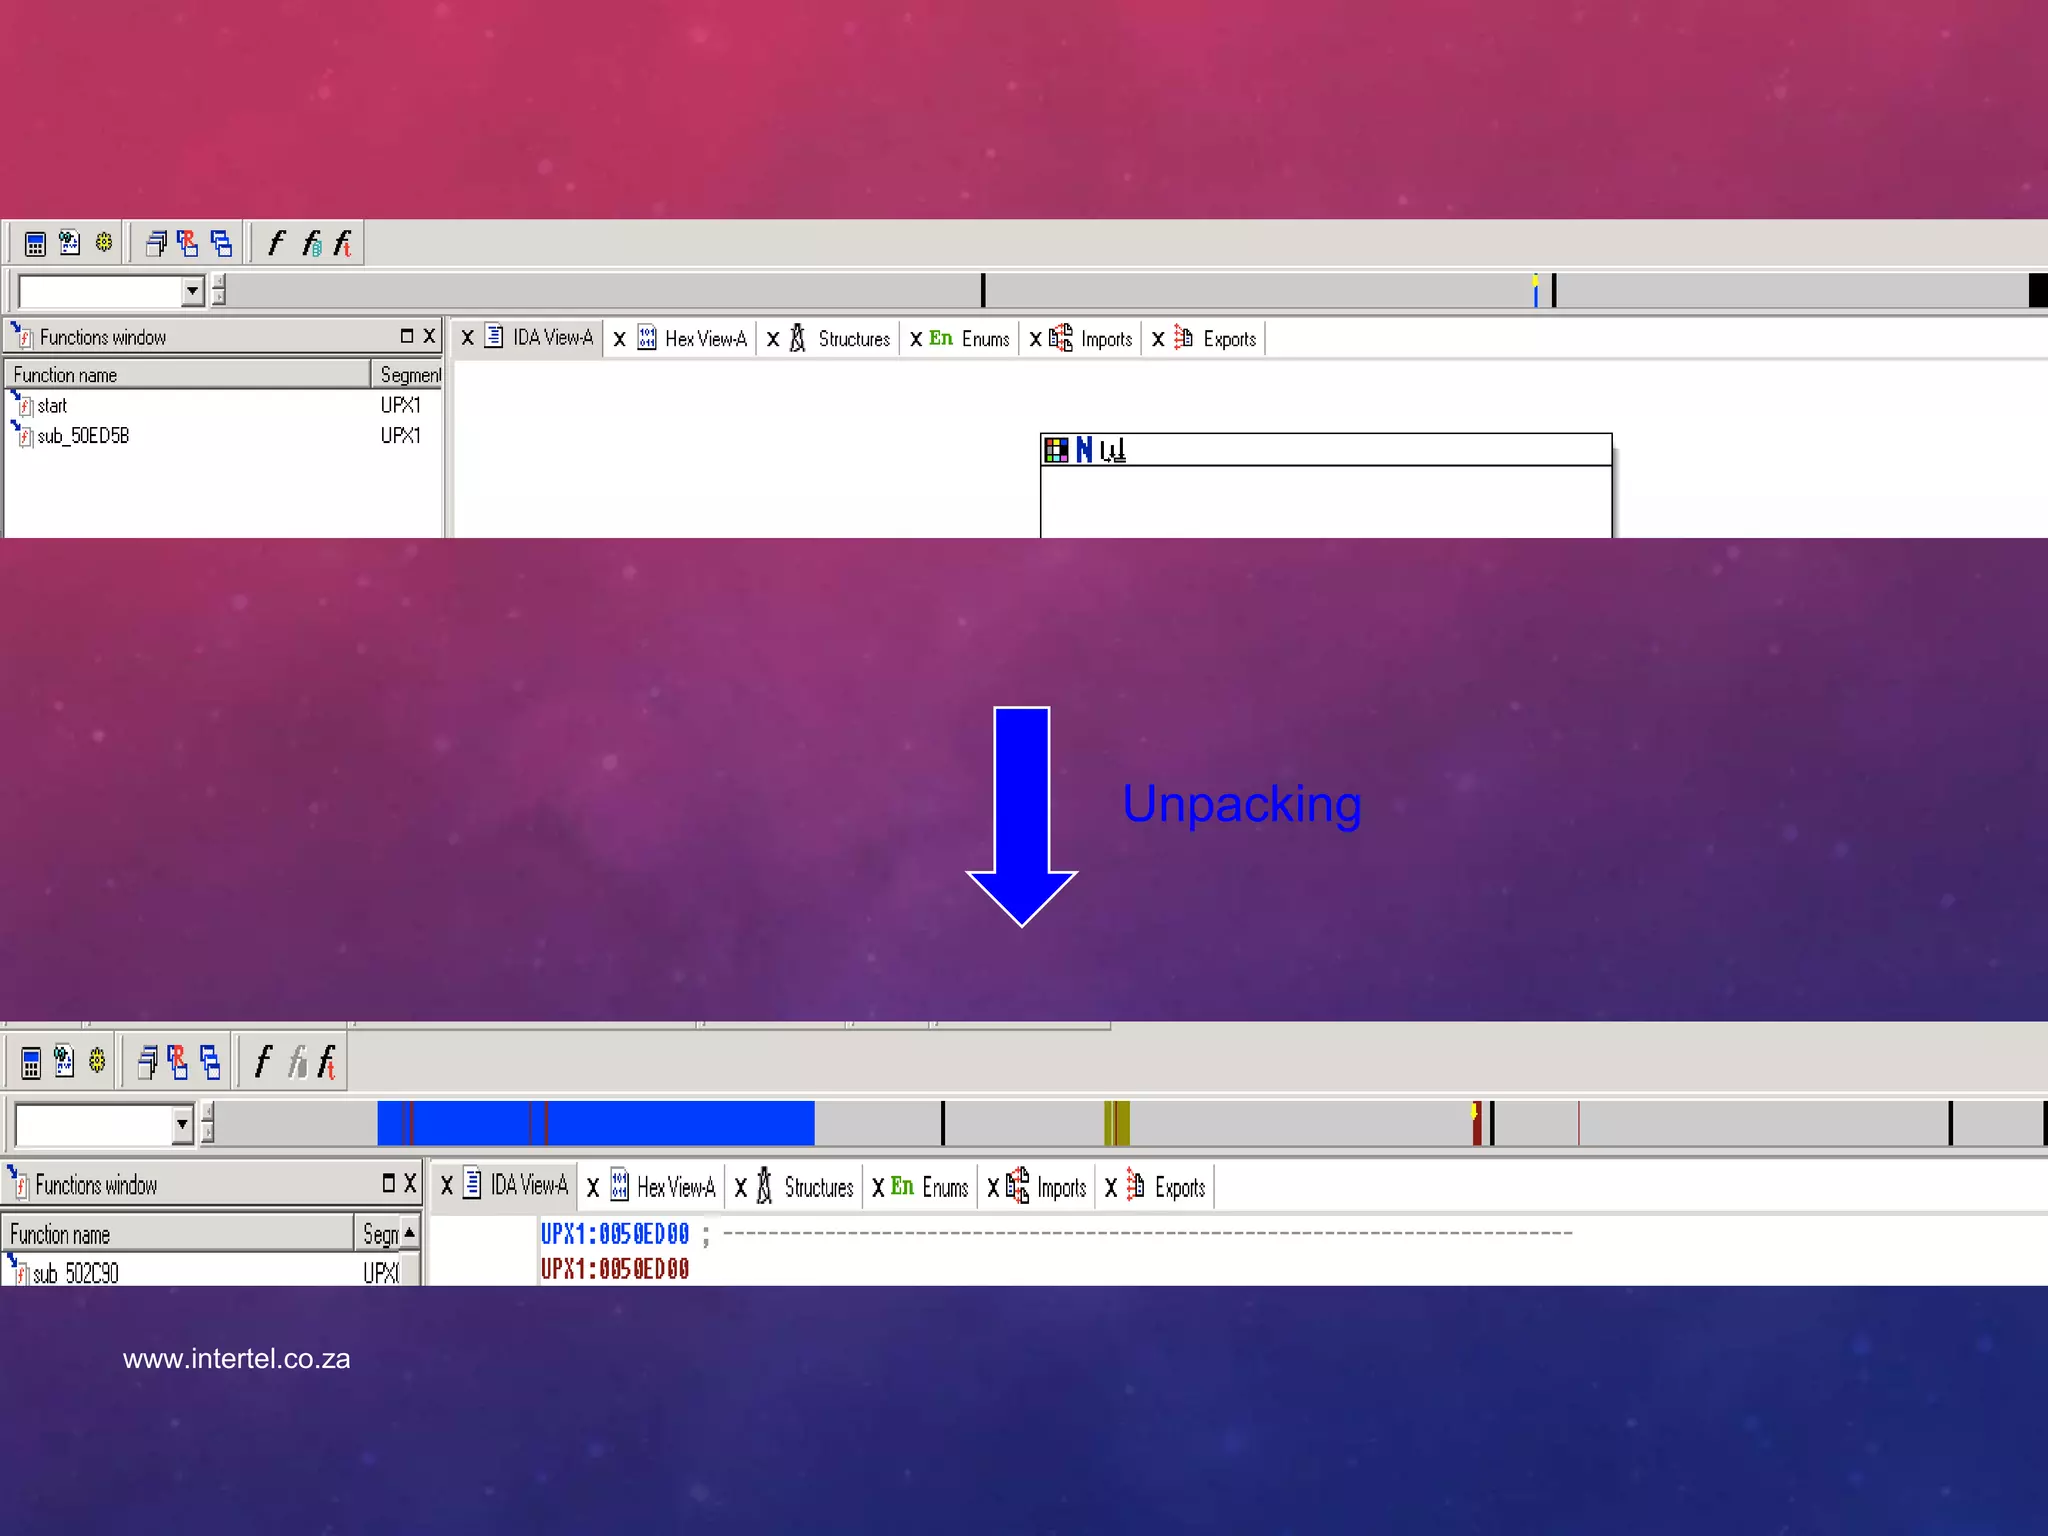This screenshot has width=2048, height=1536.
Task: Open the top Imports tab
Action: pyautogui.click(x=1105, y=339)
